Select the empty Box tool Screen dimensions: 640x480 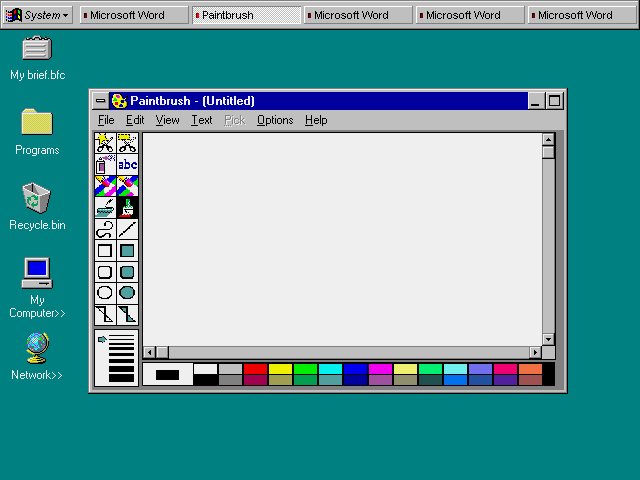pyautogui.click(x=105, y=250)
